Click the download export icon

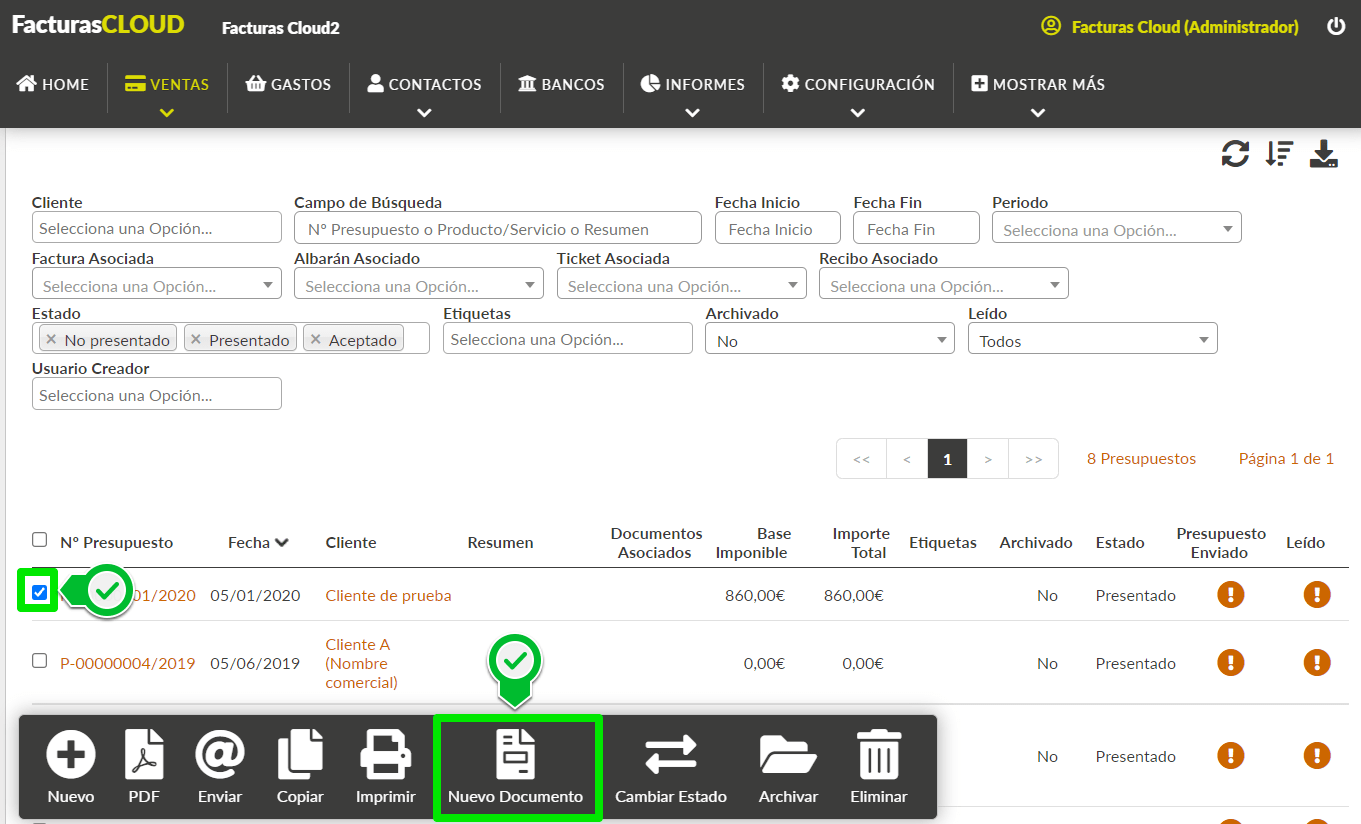[1323, 154]
